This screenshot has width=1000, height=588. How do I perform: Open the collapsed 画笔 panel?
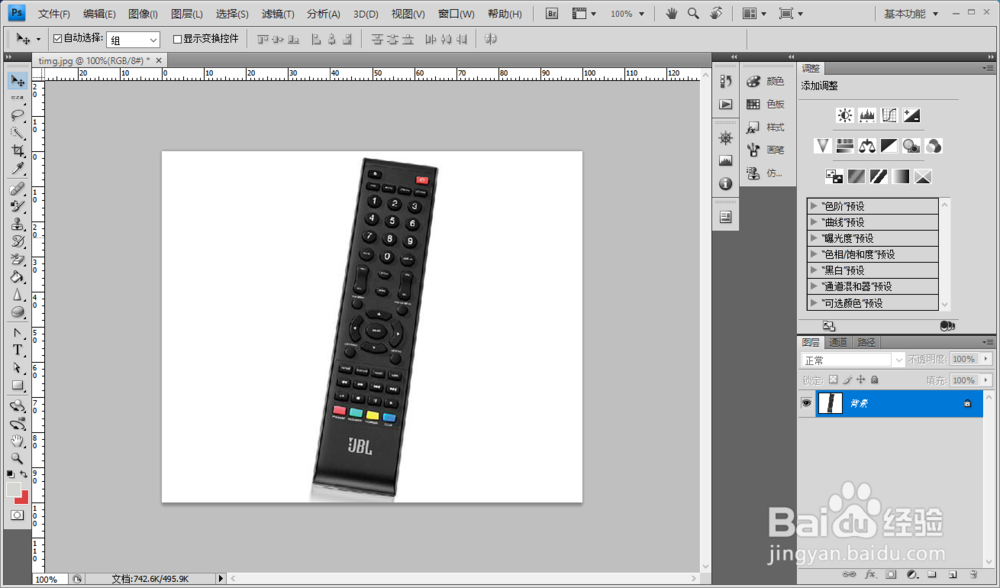click(766, 150)
